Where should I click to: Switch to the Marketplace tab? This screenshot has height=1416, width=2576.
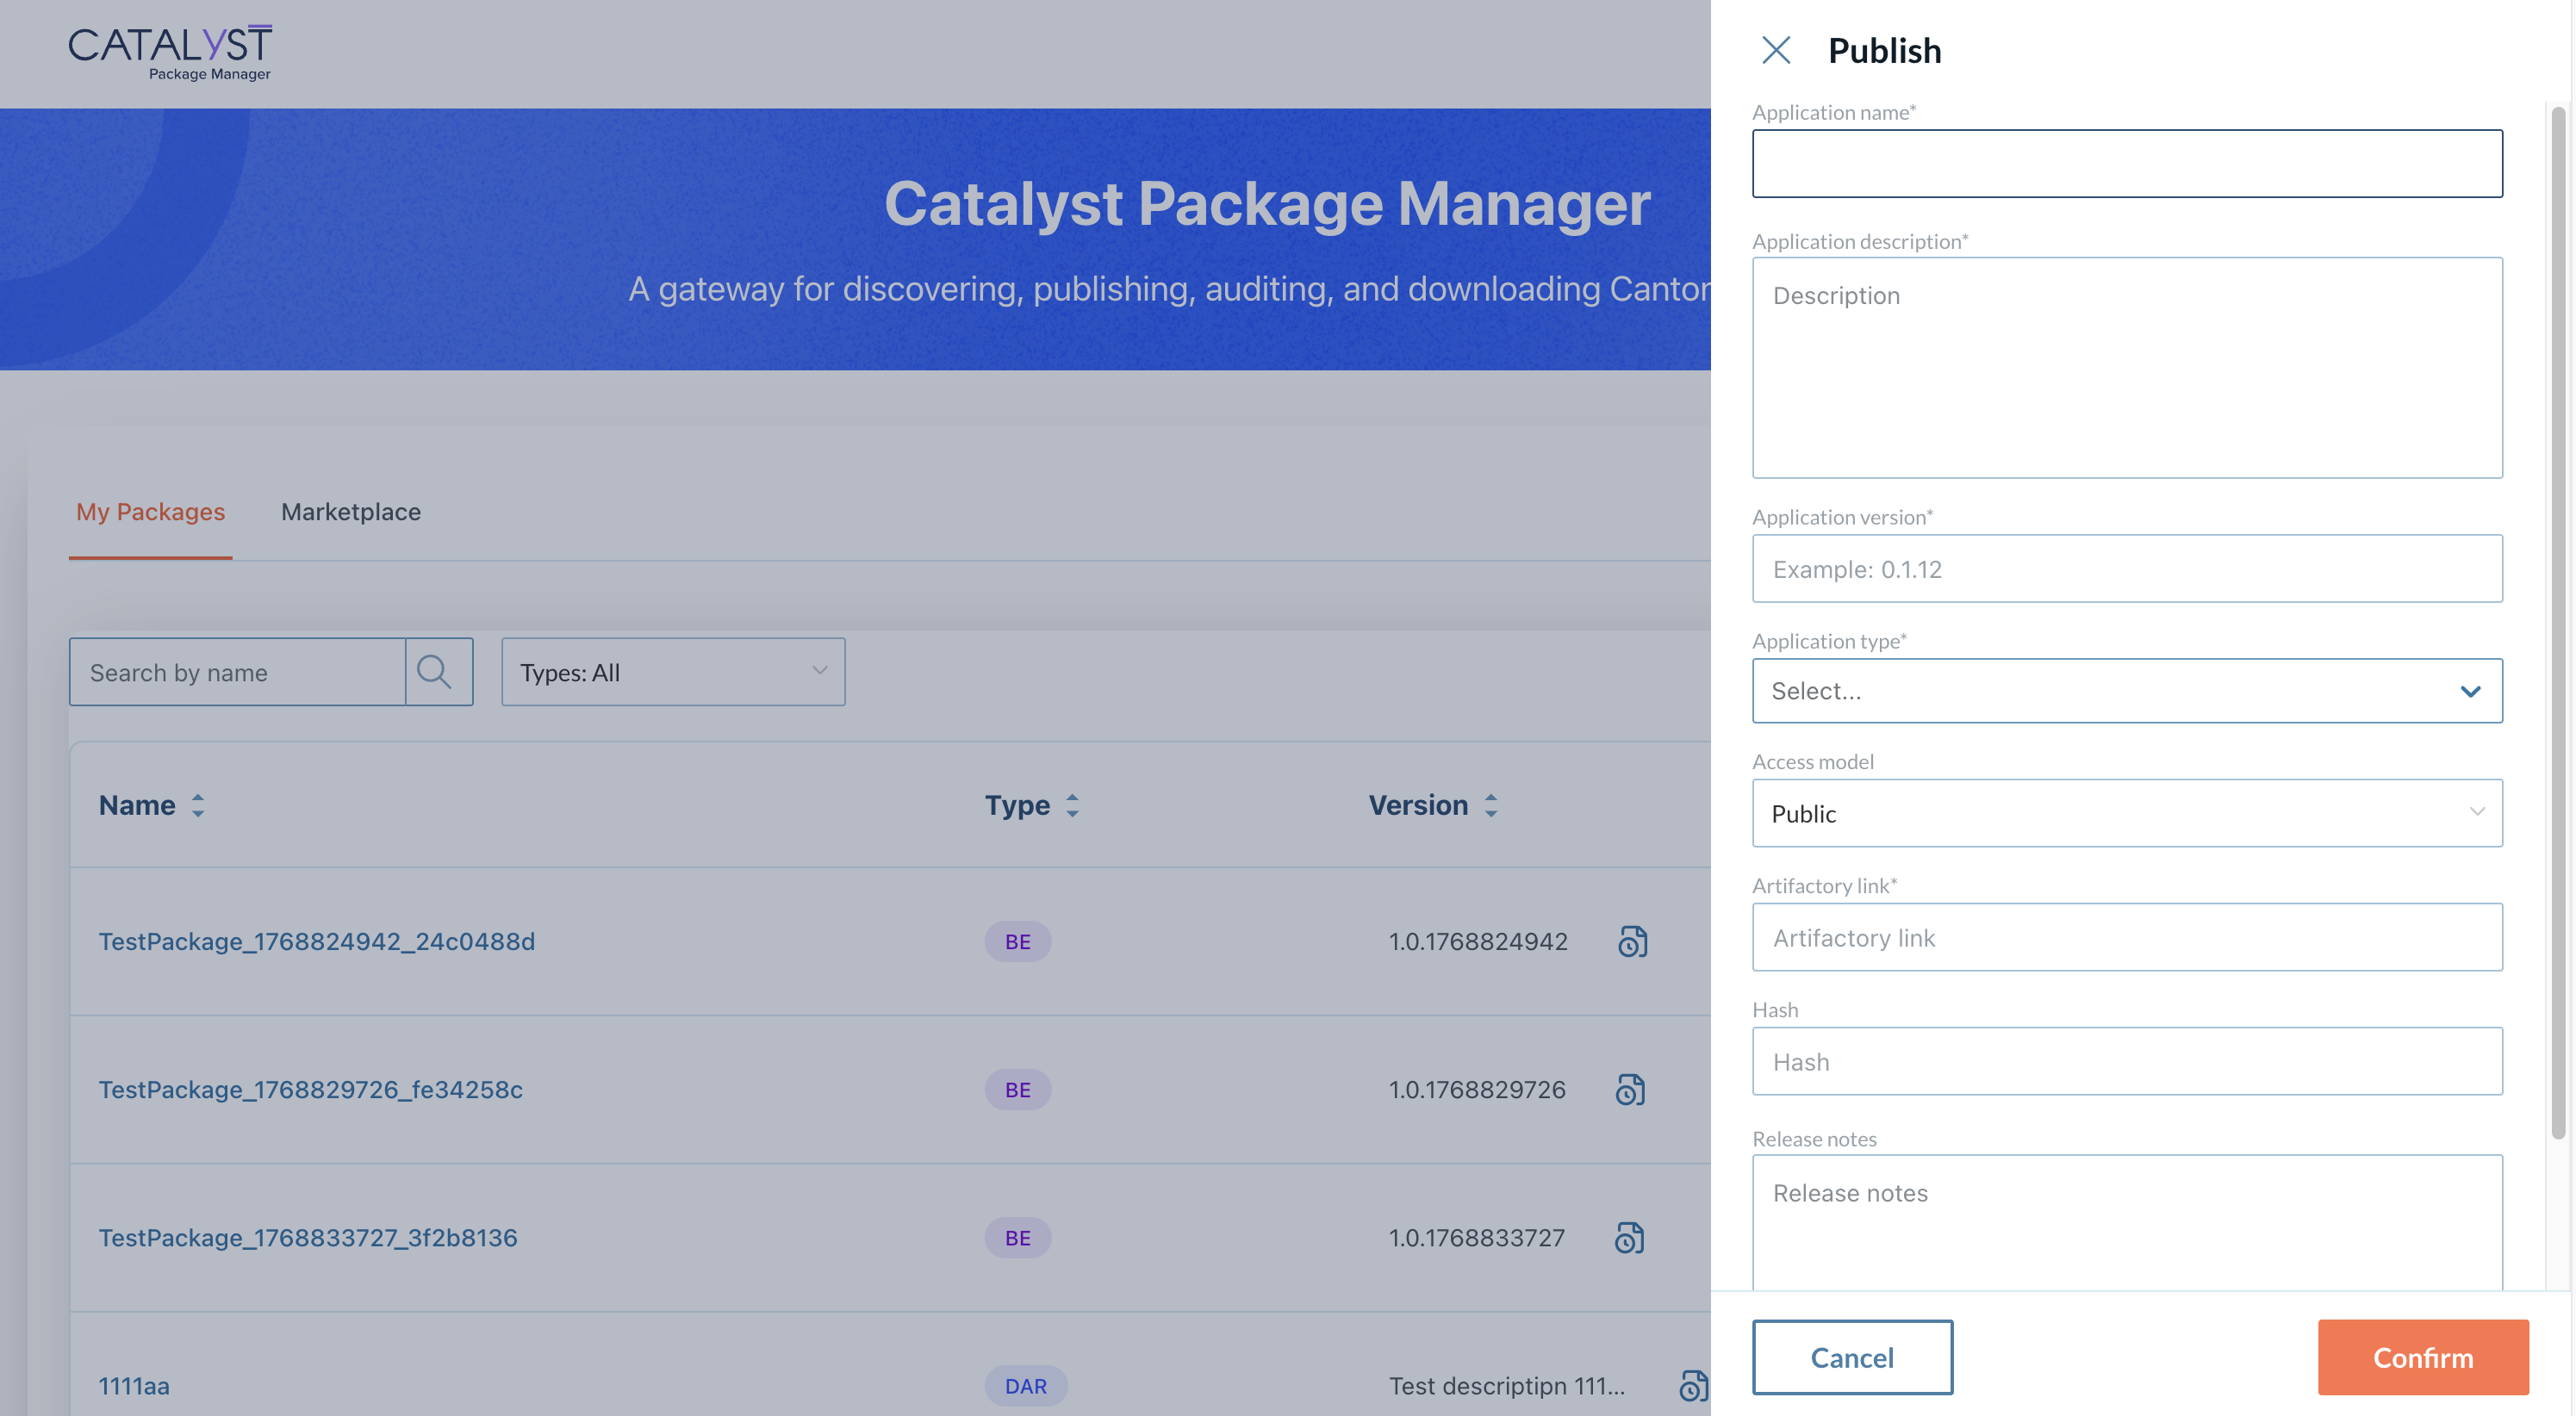[x=351, y=512]
